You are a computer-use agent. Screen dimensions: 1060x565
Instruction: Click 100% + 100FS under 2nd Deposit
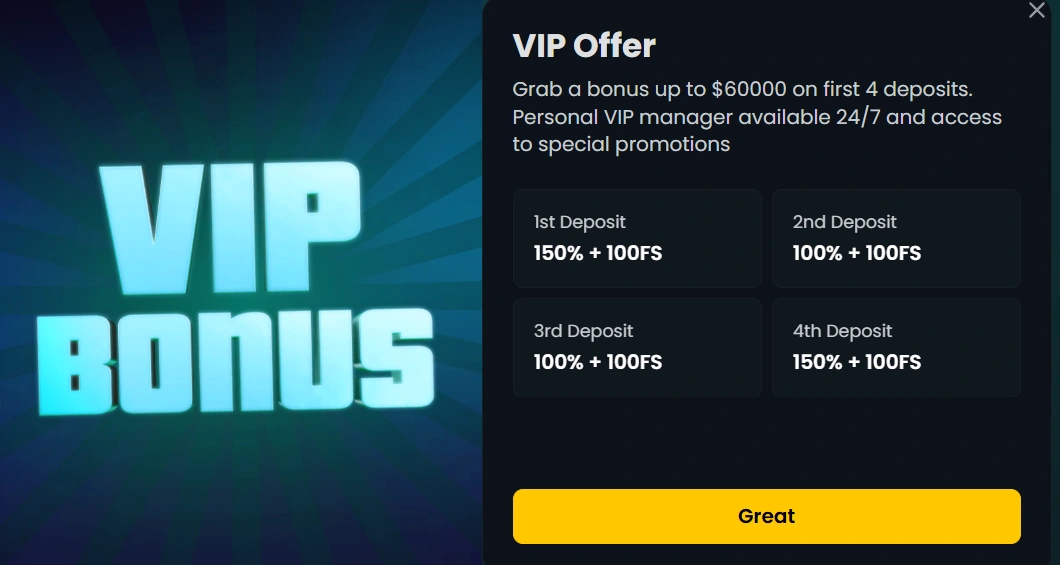(x=857, y=253)
